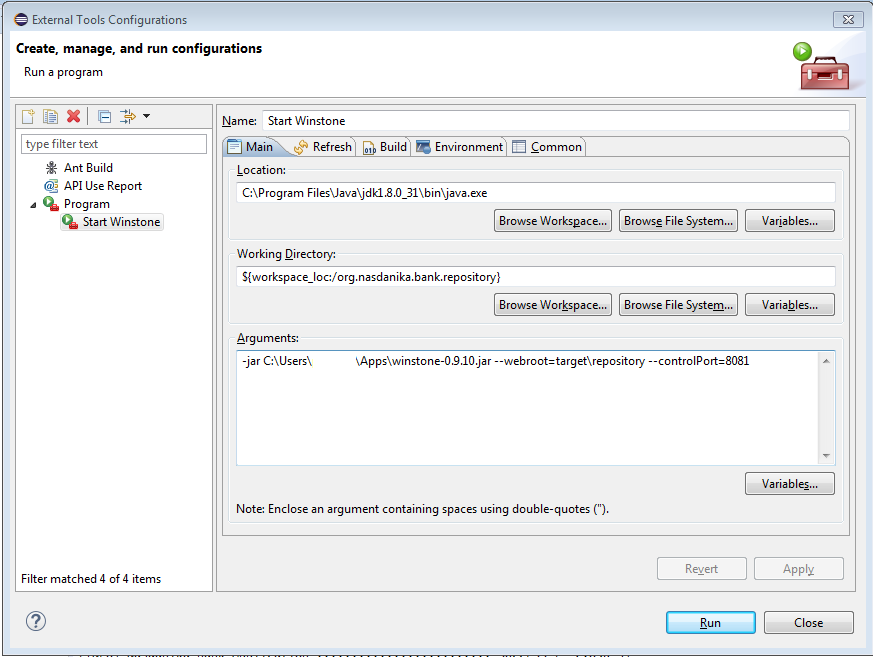
Task: Click in the Location path field
Action: [536, 193]
